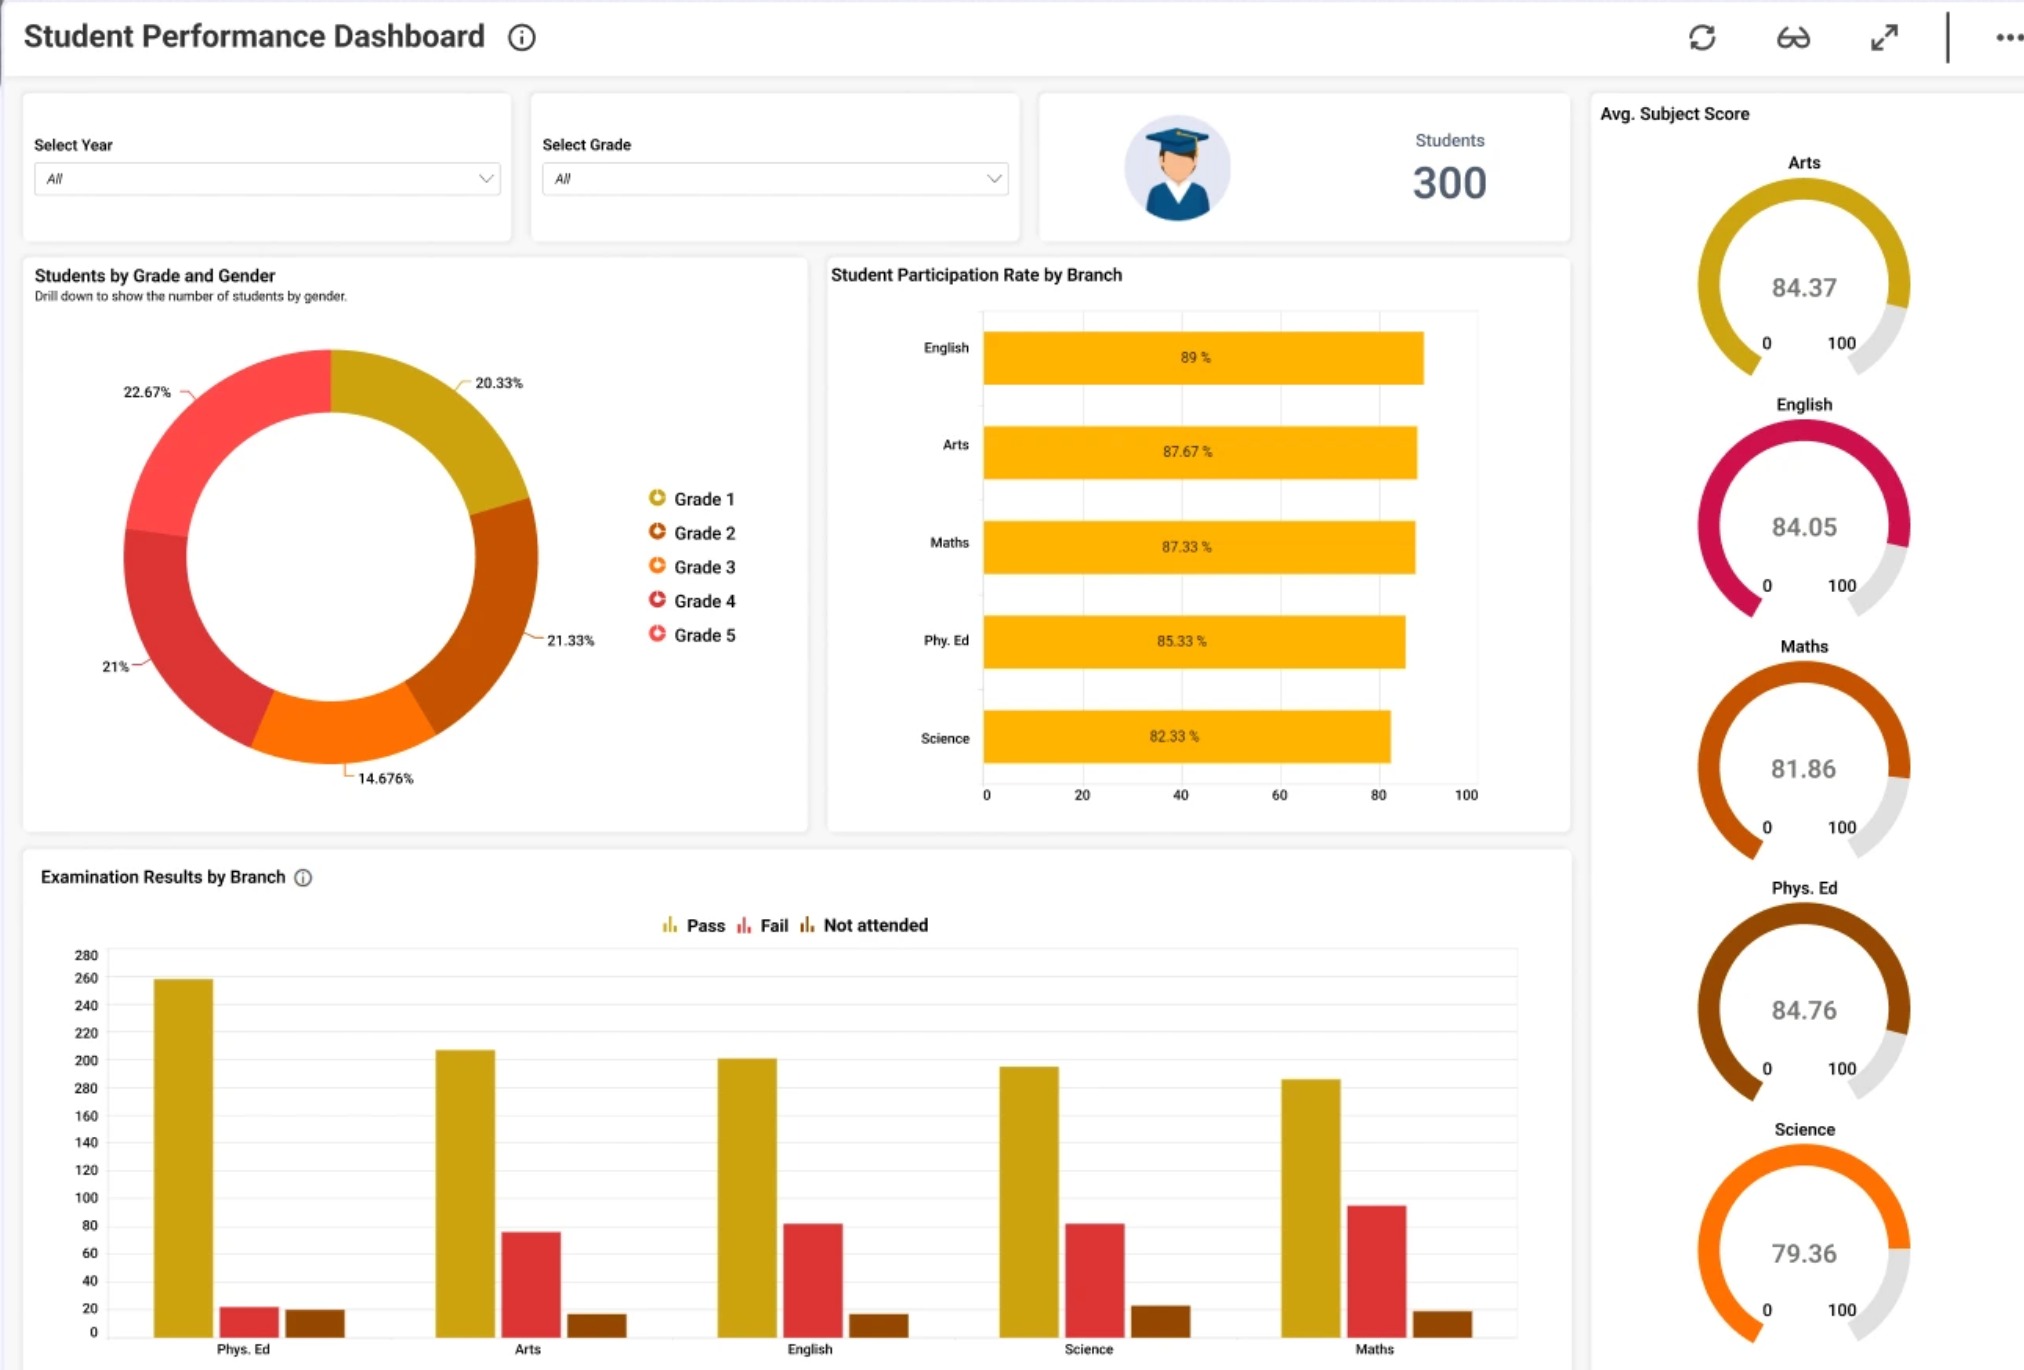
Task: Click the dashboard refresh icon
Action: [x=1702, y=38]
